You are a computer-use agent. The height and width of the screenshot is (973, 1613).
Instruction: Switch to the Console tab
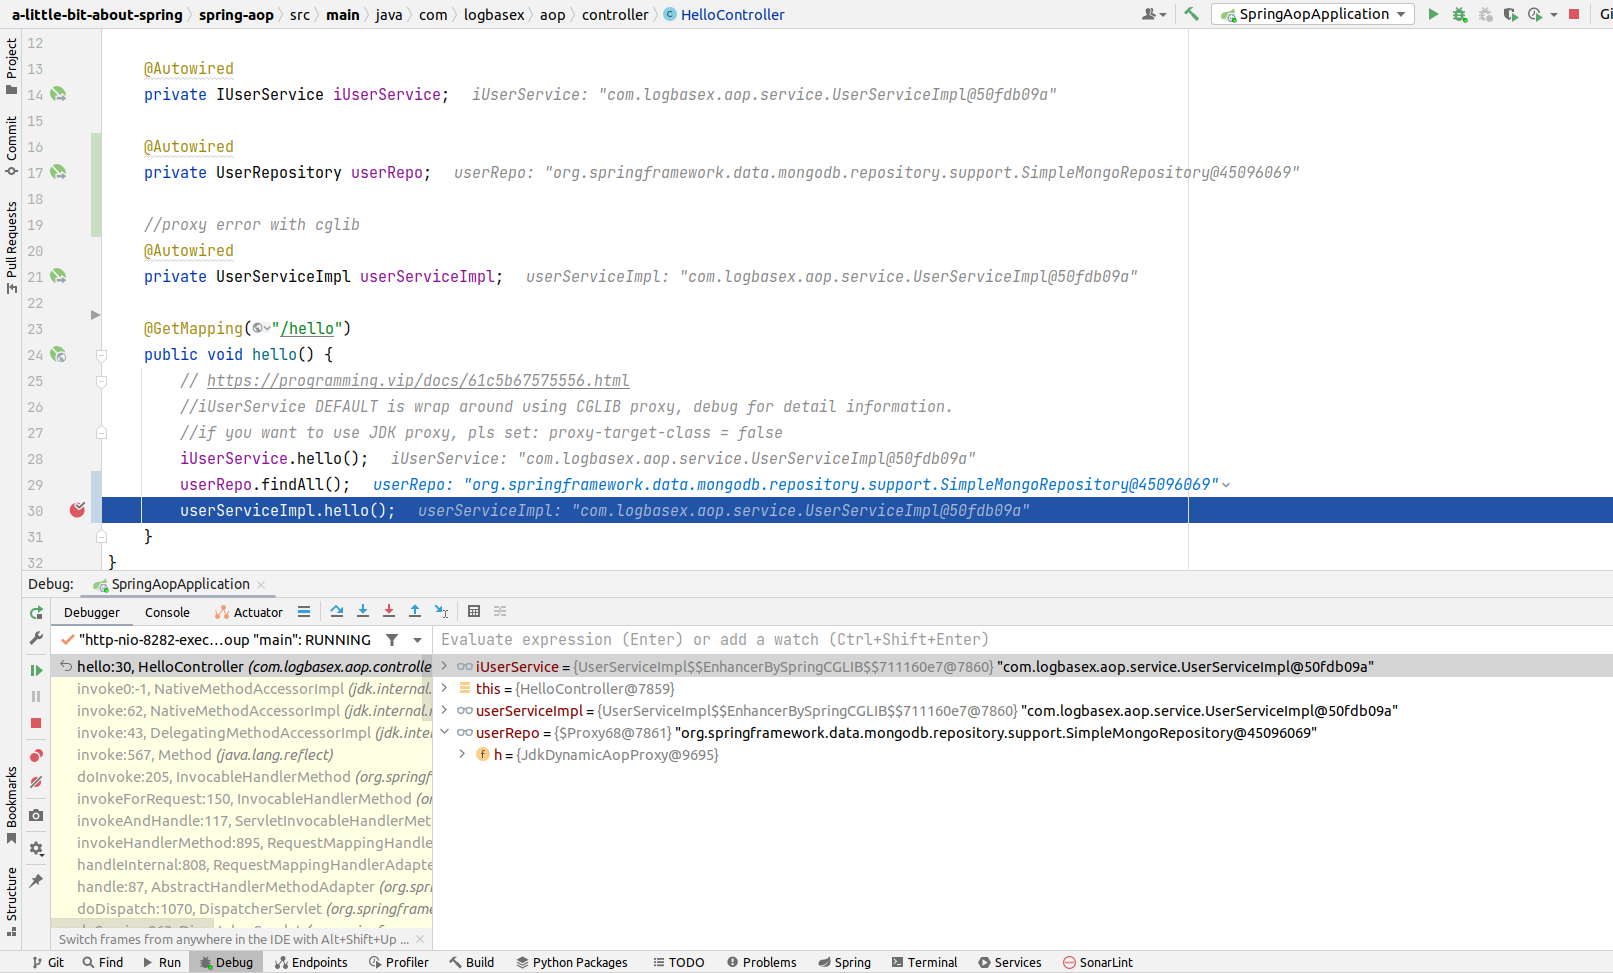coord(167,613)
